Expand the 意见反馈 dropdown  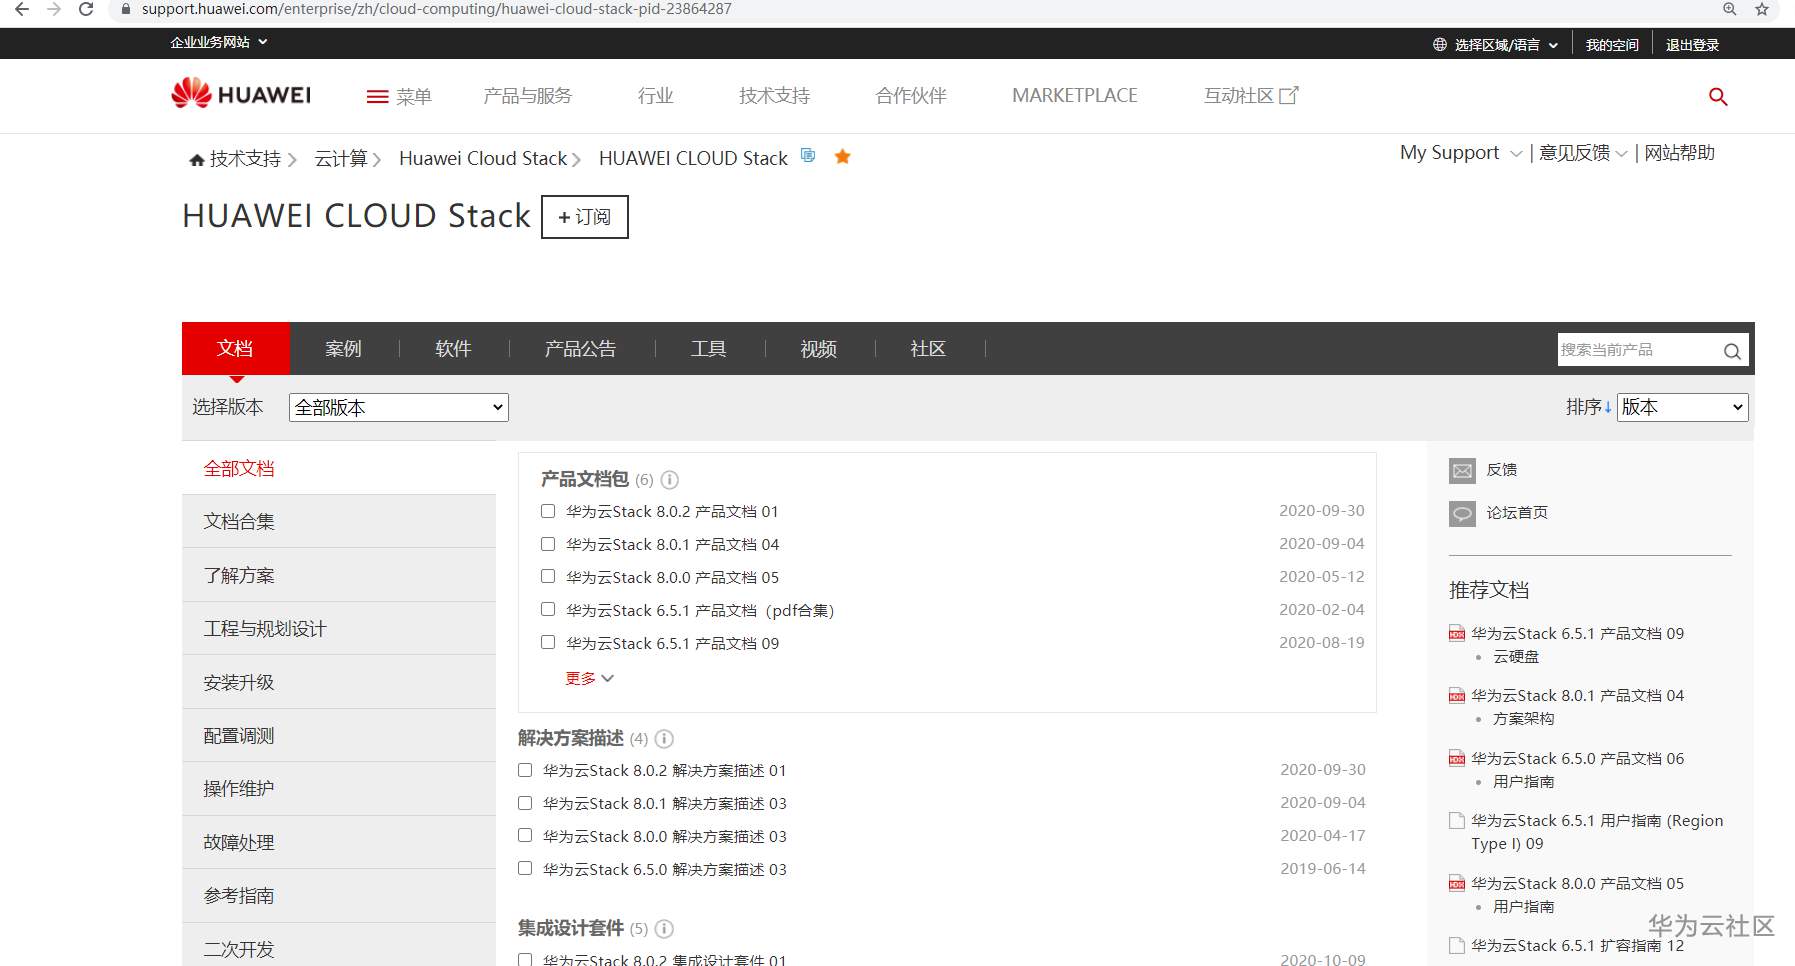(1583, 153)
